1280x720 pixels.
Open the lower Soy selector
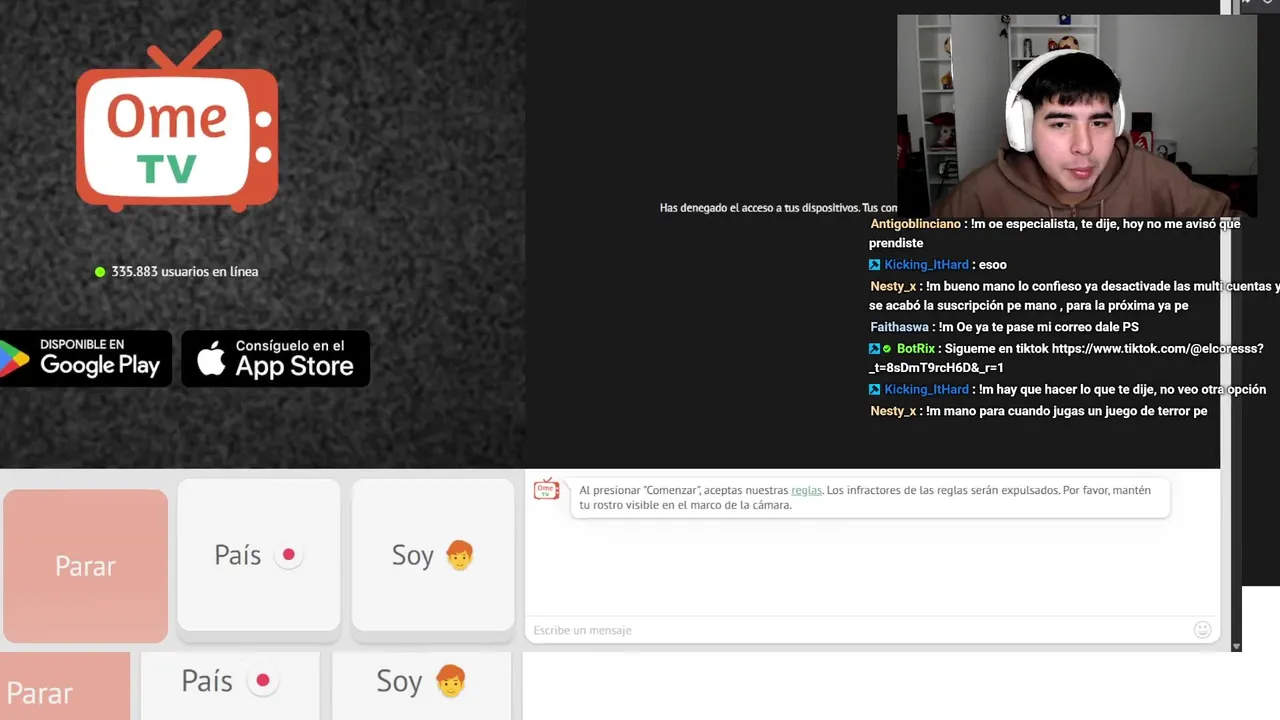[x=421, y=686]
